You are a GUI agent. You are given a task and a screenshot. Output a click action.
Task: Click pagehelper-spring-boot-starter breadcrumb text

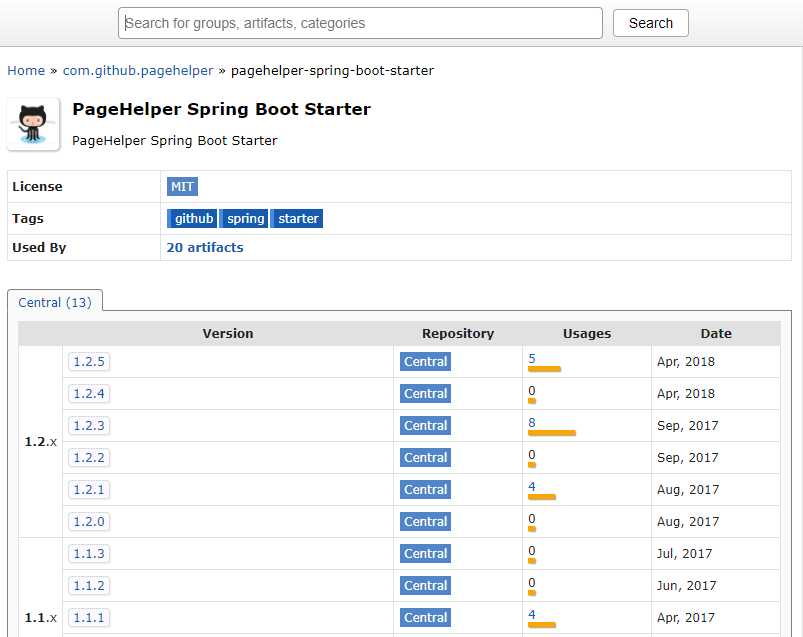pyautogui.click(x=332, y=71)
